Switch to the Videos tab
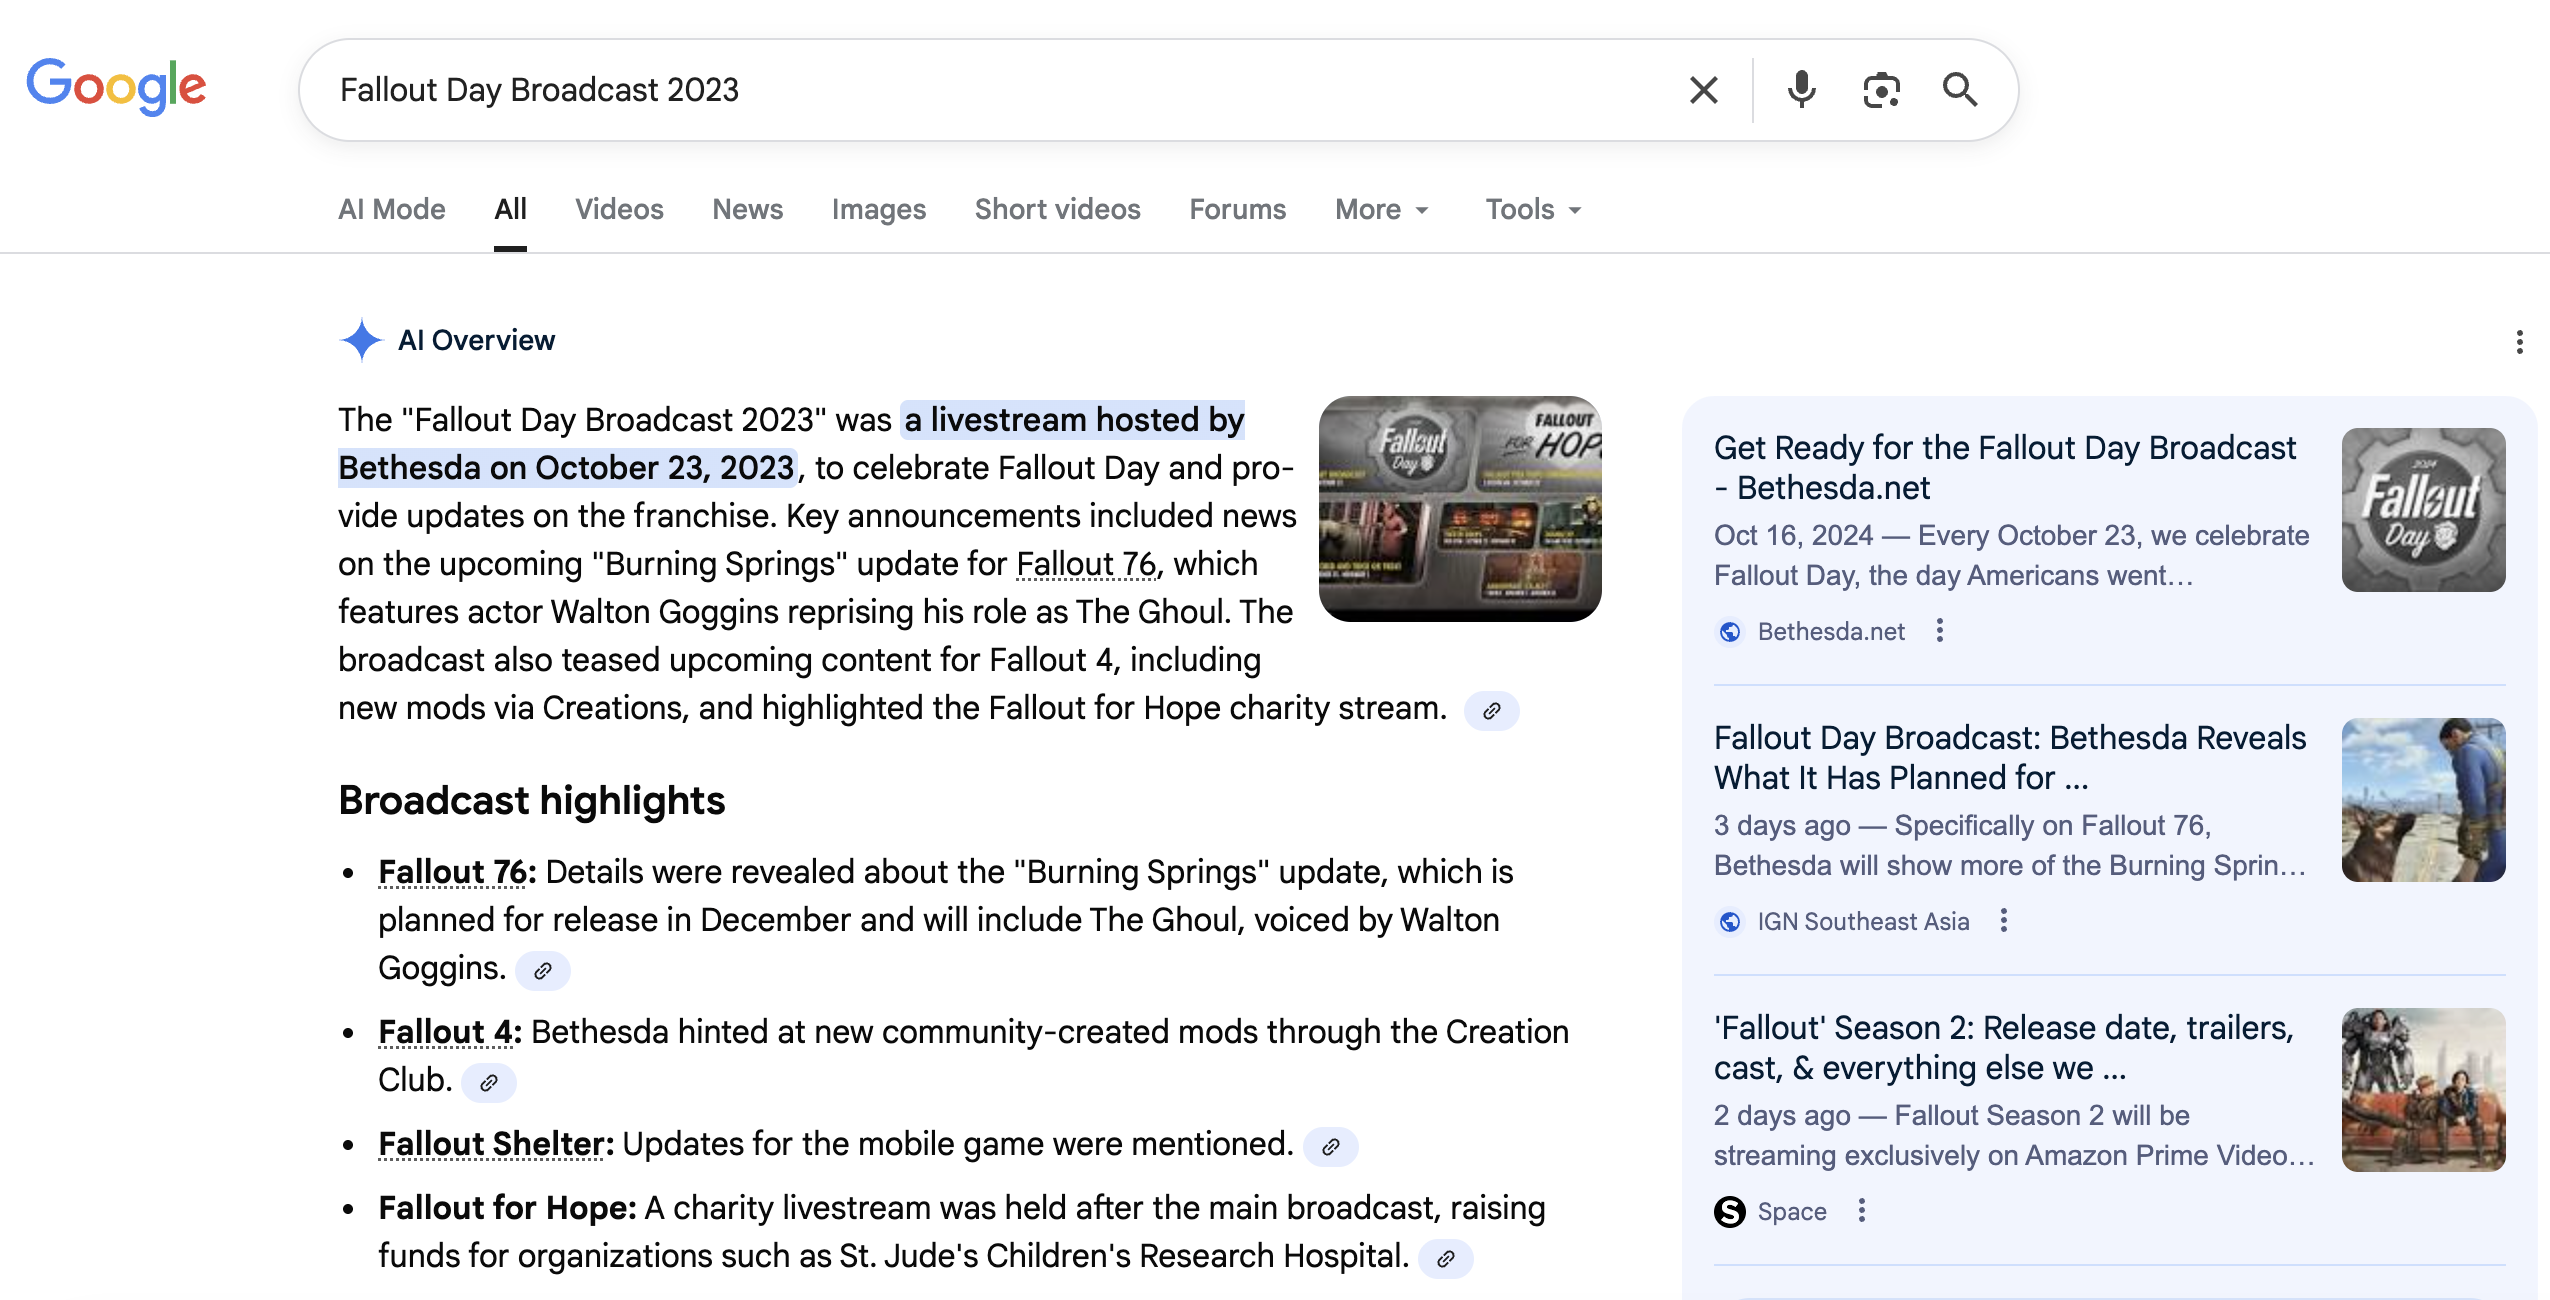Screen dimensions: 2550x1300 [619, 210]
